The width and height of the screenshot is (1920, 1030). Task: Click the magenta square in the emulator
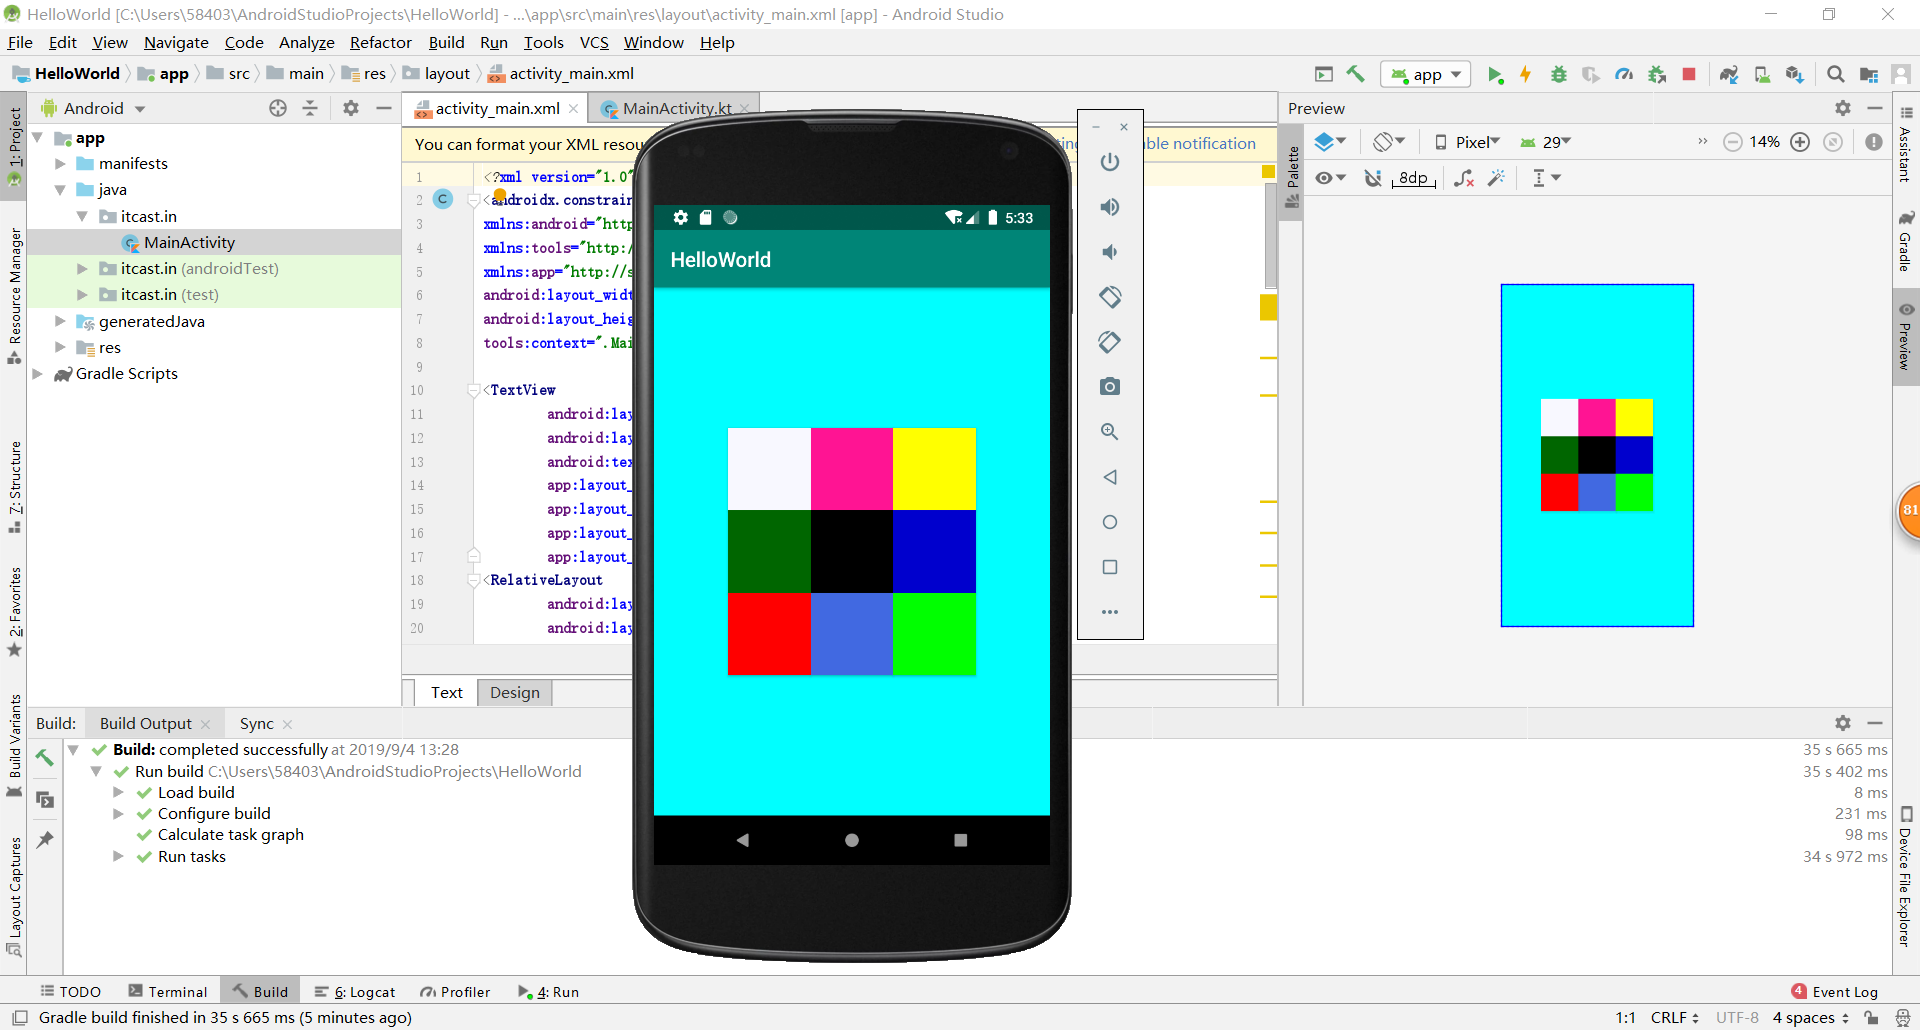coord(851,469)
